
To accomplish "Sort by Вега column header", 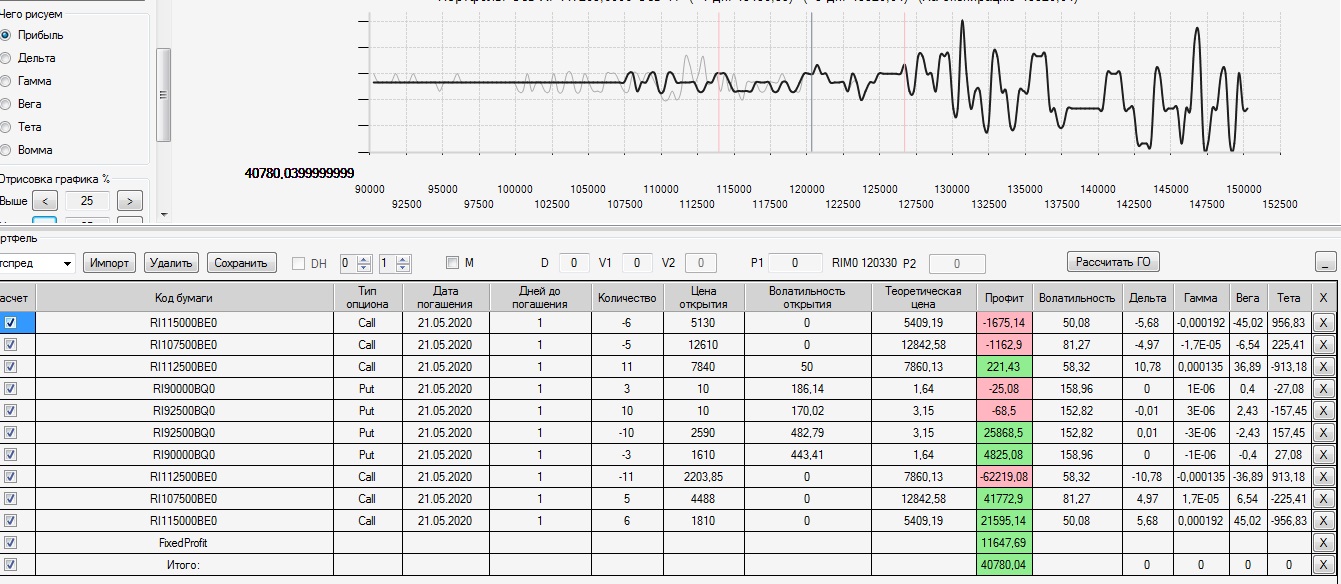I will click(x=1248, y=298).
